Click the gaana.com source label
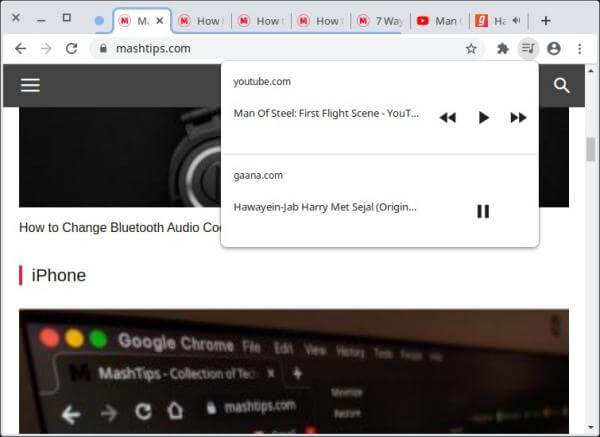The width and height of the screenshot is (600, 437). [258, 175]
